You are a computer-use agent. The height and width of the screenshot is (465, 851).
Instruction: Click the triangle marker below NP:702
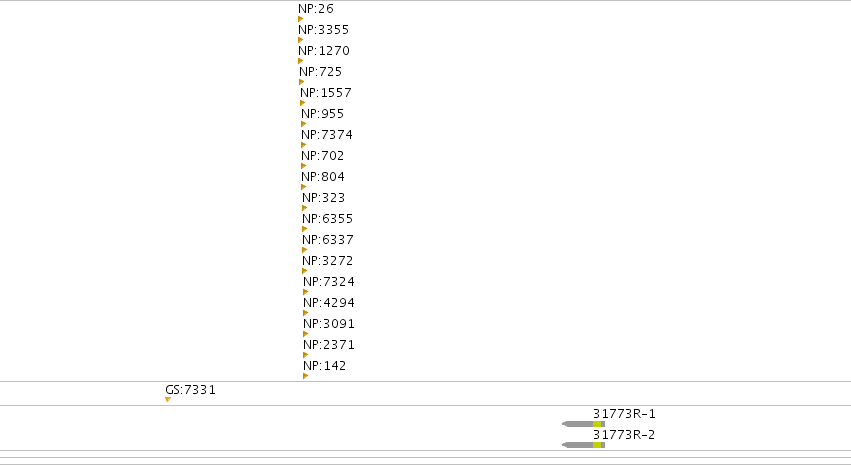tap(304, 166)
